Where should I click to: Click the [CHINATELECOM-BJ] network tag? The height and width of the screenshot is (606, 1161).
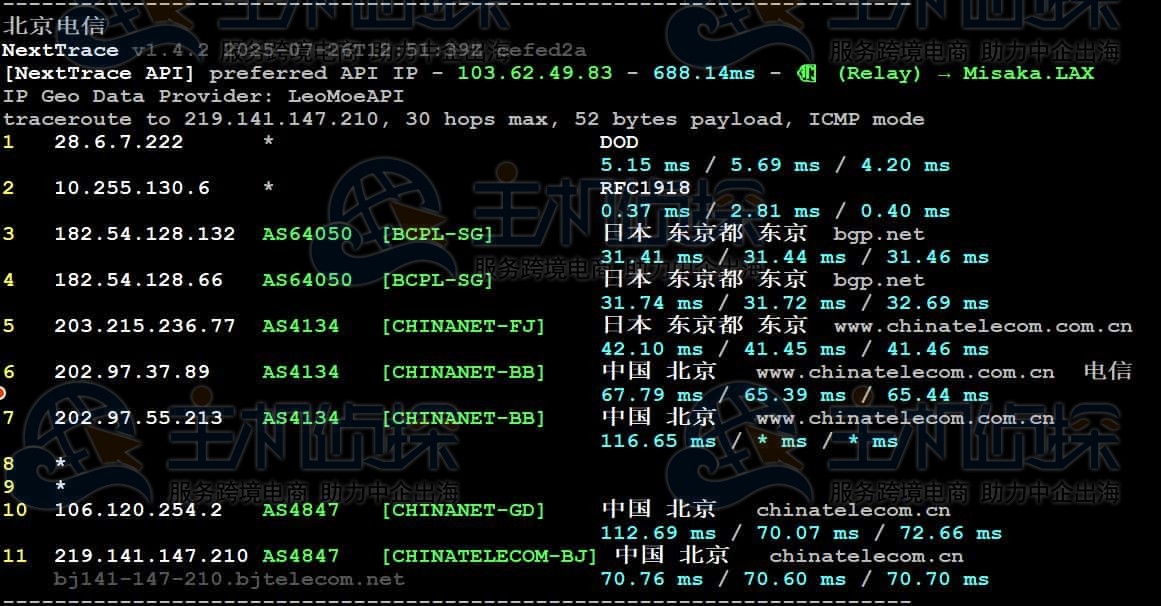pyautogui.click(x=489, y=556)
